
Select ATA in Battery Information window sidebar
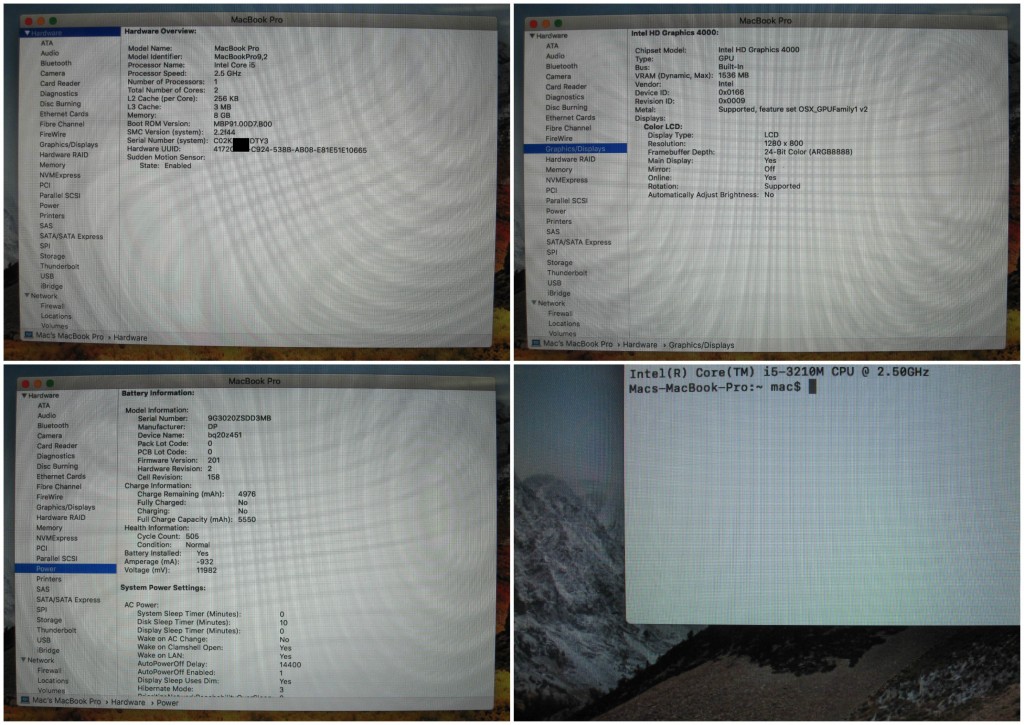click(x=44, y=406)
